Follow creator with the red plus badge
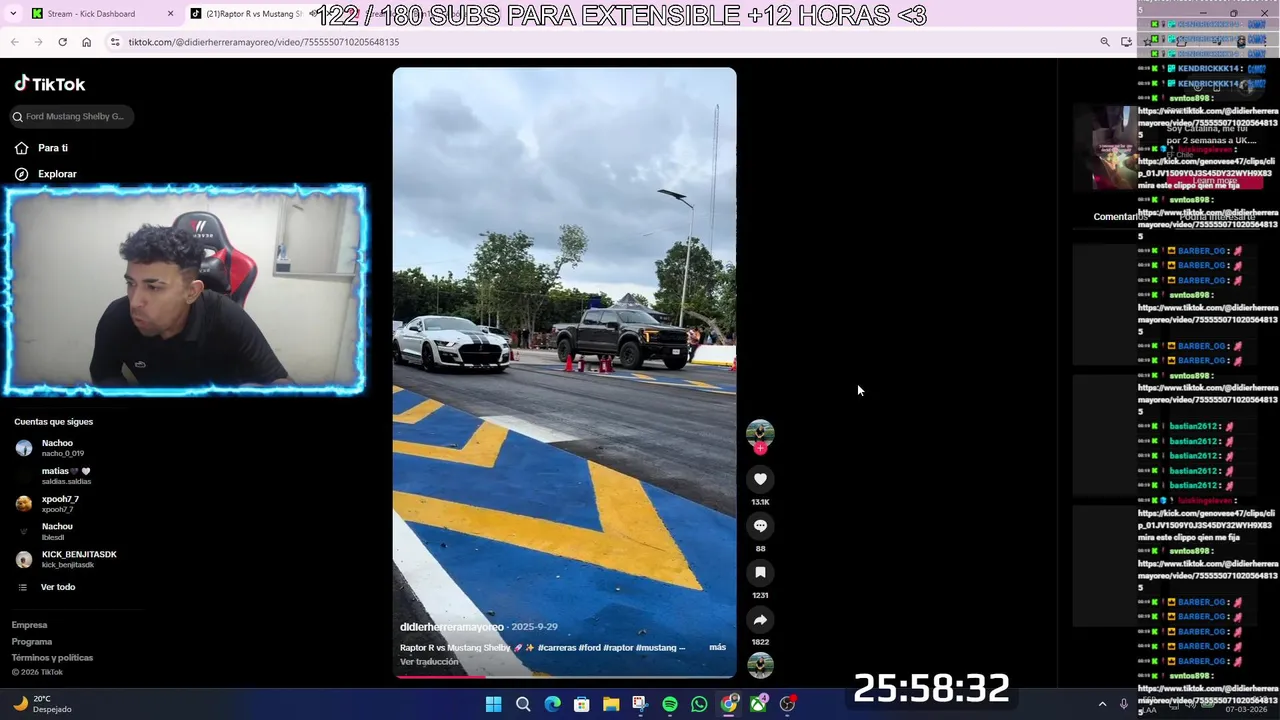Viewport: 1280px width, 720px height. (x=760, y=448)
